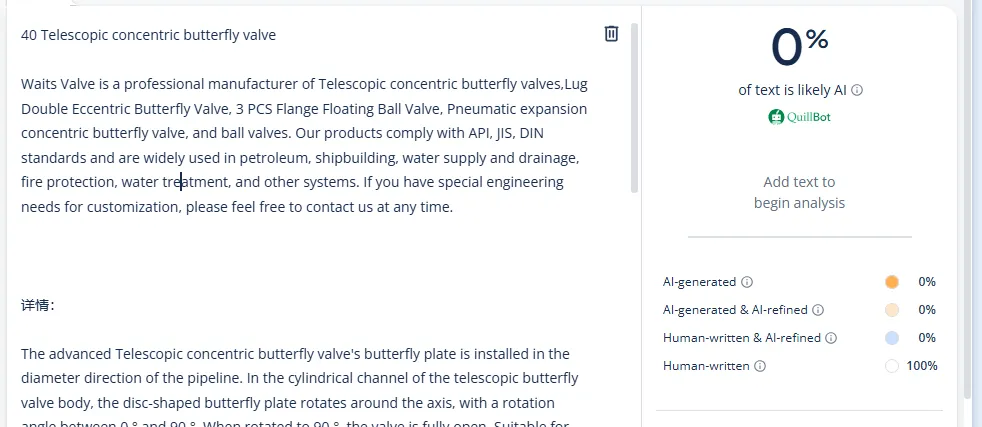This screenshot has height=427, width=982.
Task: Select the light orange AI-refined color dot
Action: pyautogui.click(x=892, y=310)
